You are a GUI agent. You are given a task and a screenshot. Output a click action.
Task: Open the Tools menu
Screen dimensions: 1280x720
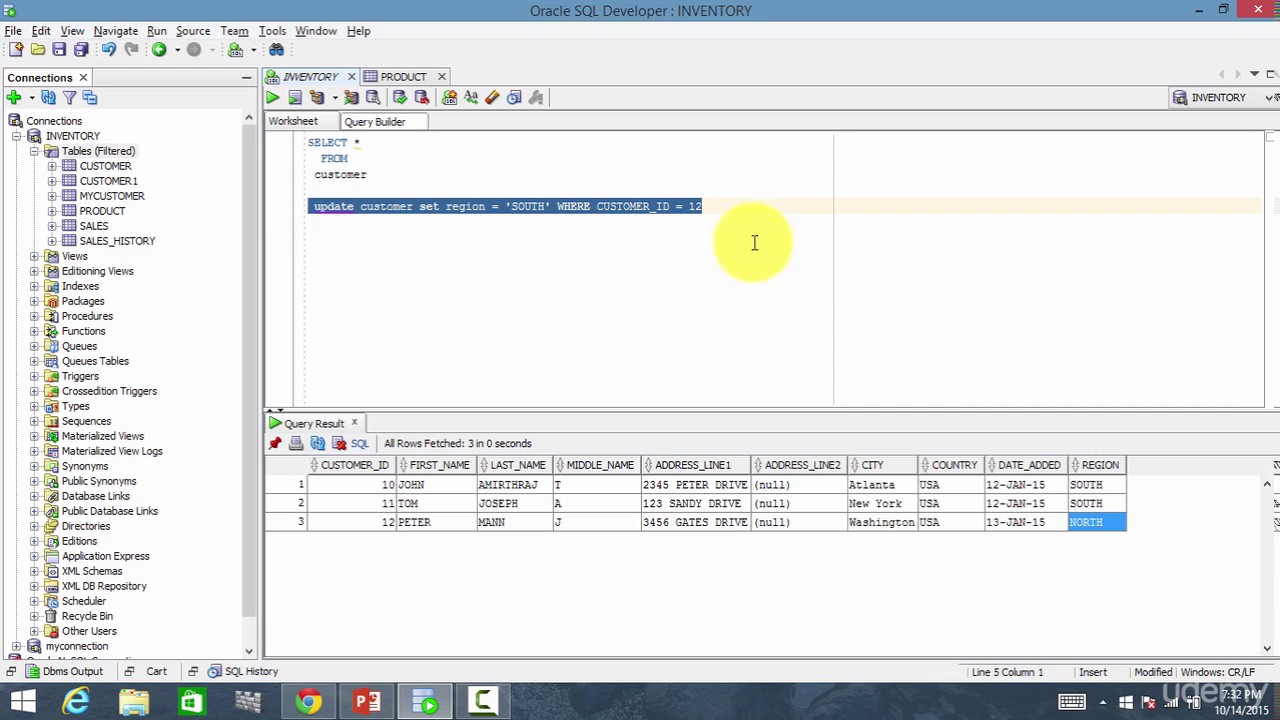(x=272, y=31)
